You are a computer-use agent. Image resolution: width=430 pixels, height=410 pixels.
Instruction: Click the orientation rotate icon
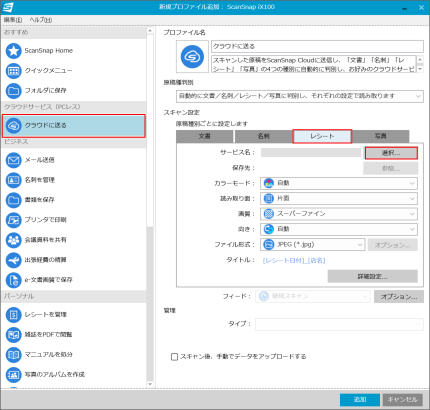pos(268,229)
